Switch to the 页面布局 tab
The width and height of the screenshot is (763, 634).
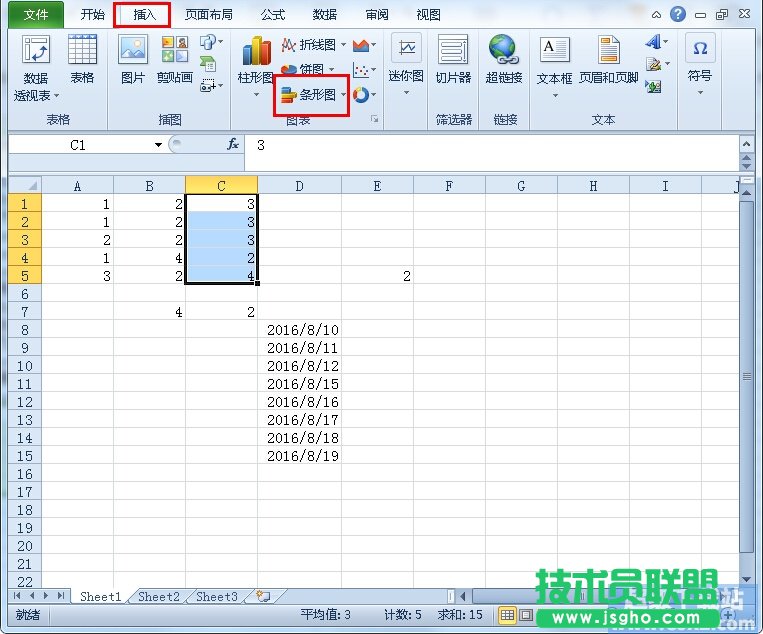[x=209, y=15]
